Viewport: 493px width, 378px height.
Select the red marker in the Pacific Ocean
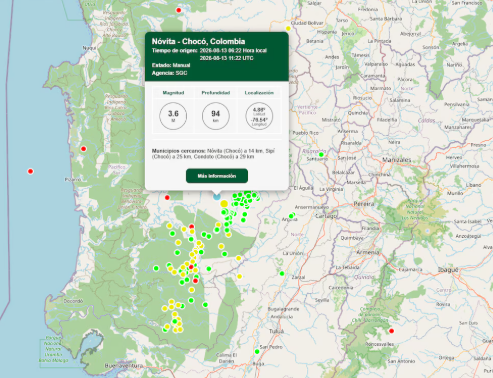pyautogui.click(x=30, y=171)
